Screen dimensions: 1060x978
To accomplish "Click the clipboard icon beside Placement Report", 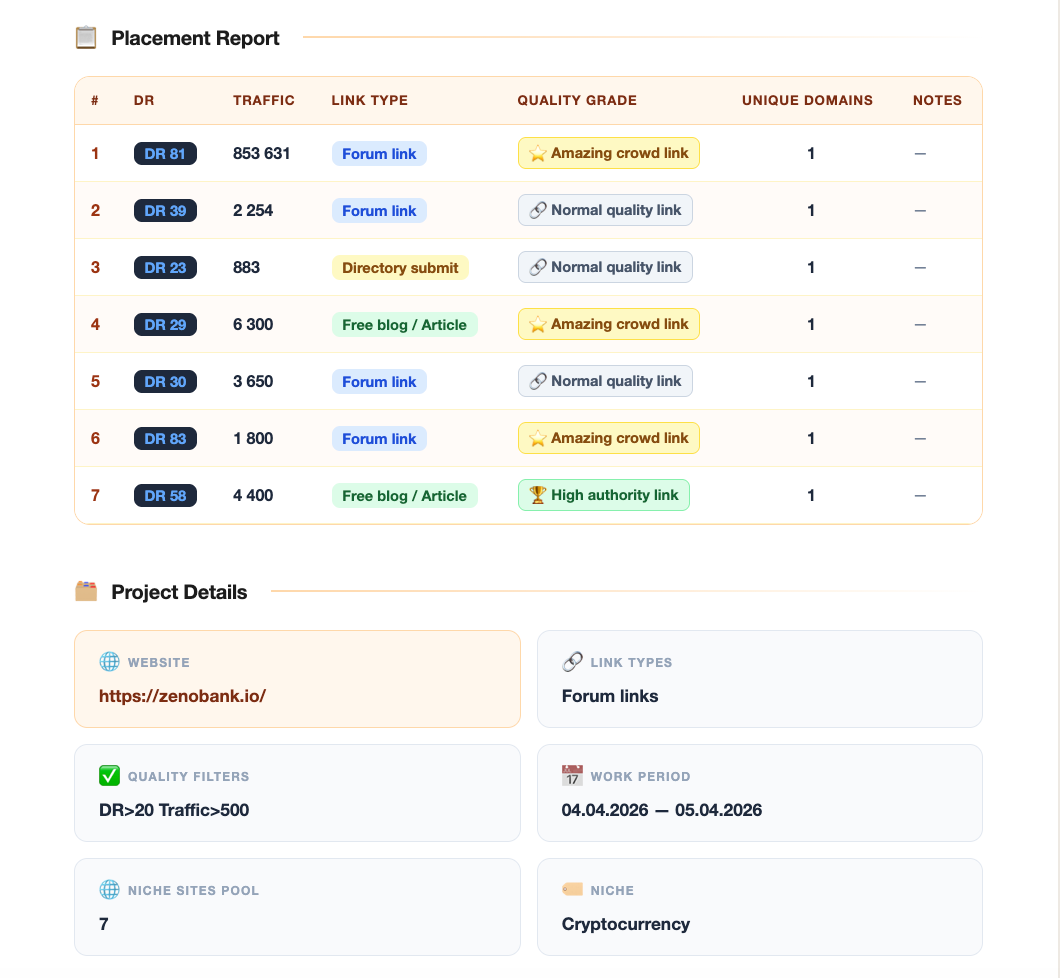I will click(x=86, y=38).
